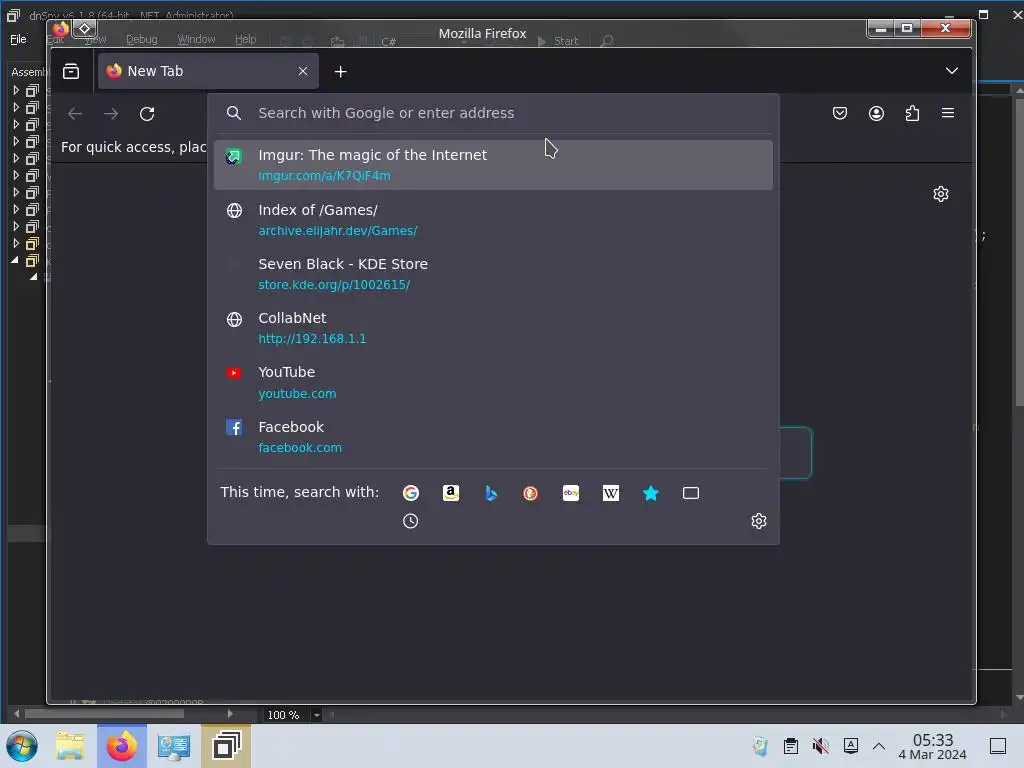1024x768 pixels.
Task: Expand the second assembly tree node in dnSpy
Action: pyautogui.click(x=16, y=107)
